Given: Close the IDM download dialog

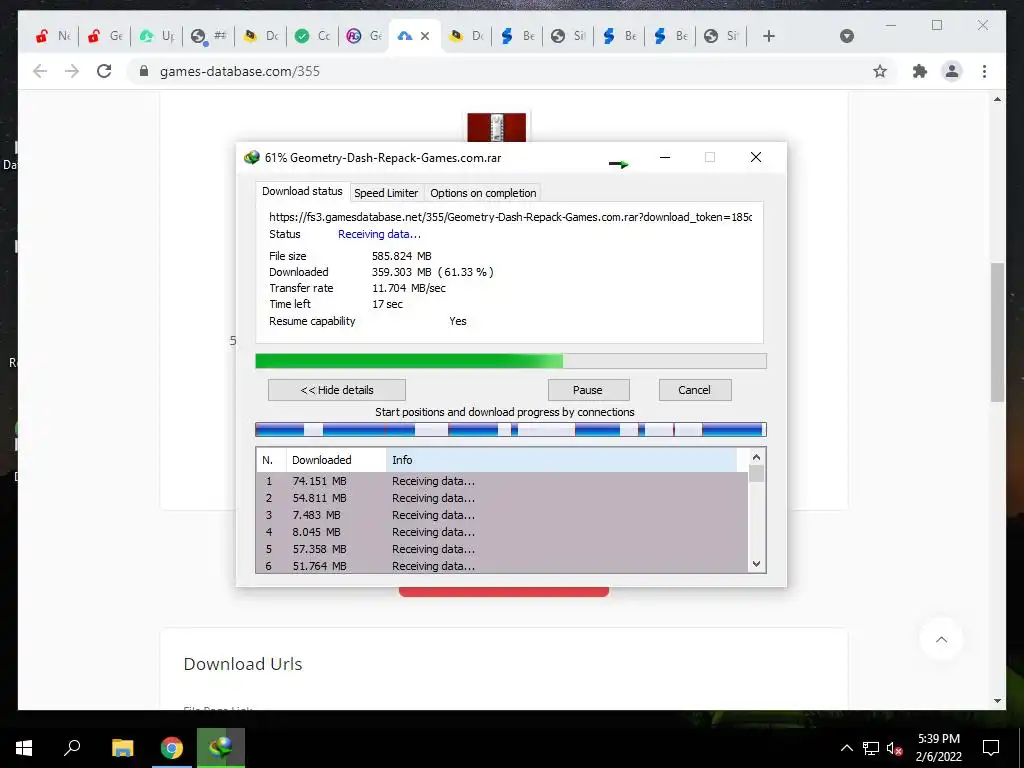Looking at the screenshot, I should point(756,157).
